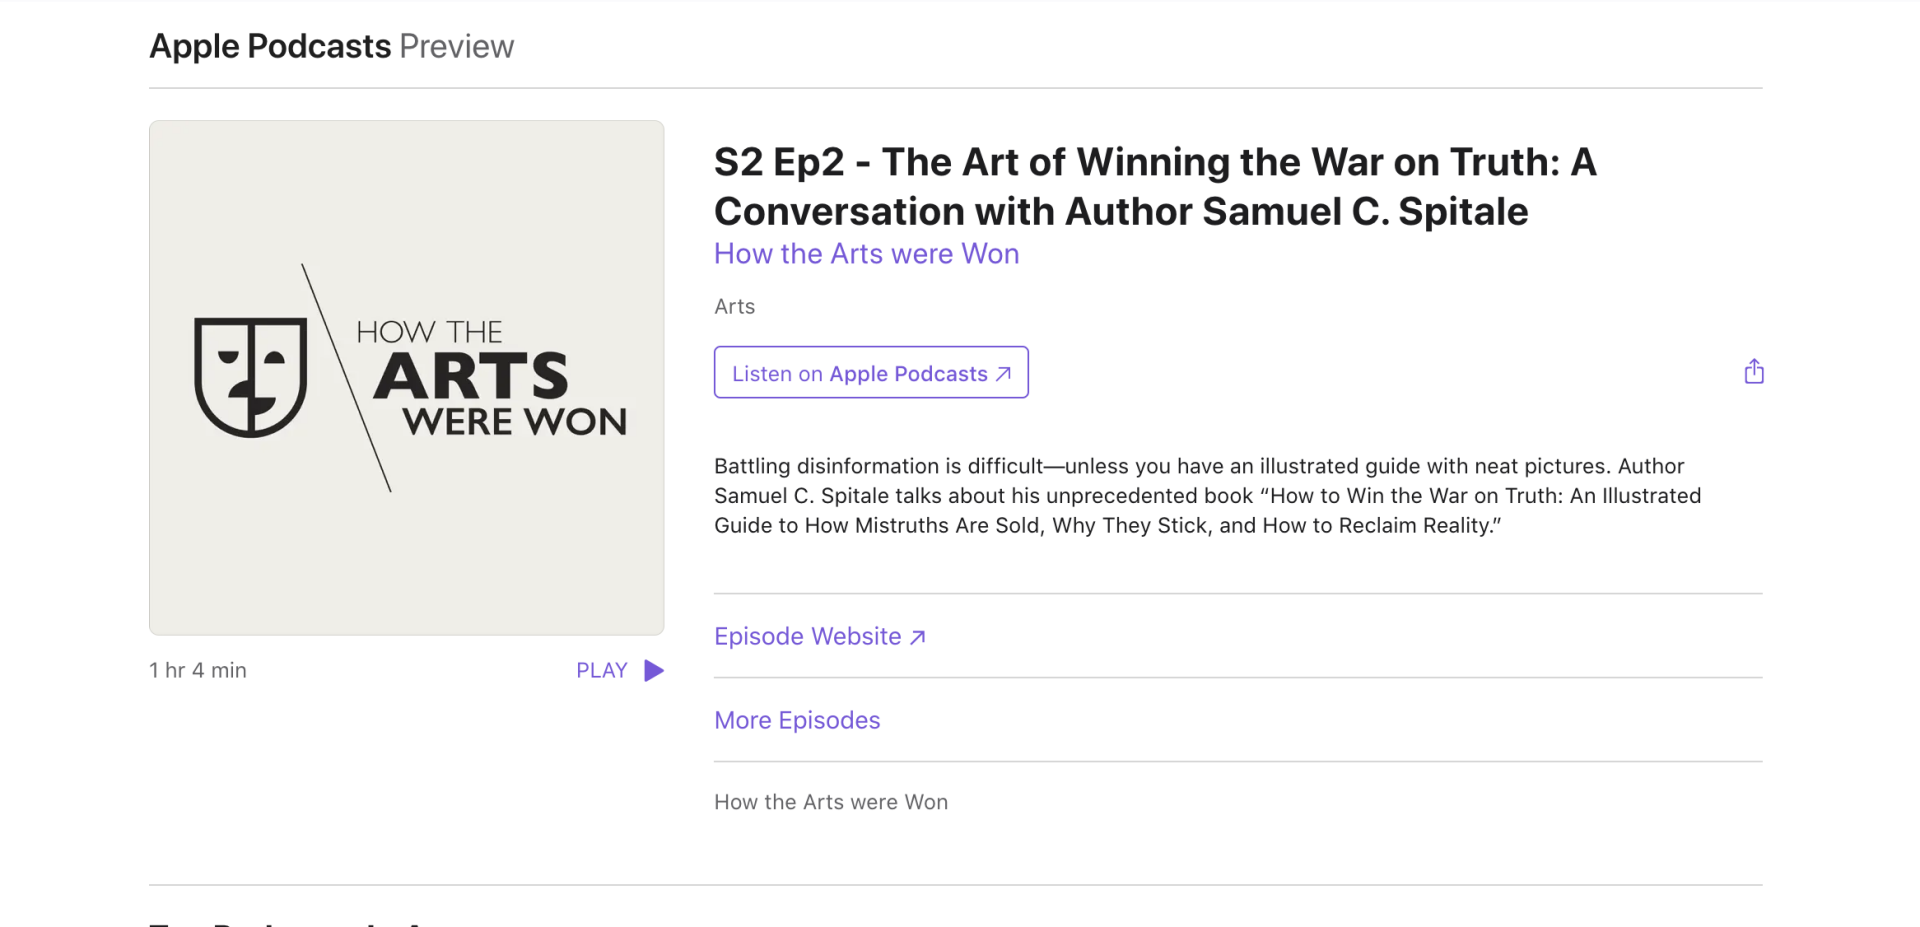Play the episode using the PLAY button
1920x927 pixels.
pos(620,670)
